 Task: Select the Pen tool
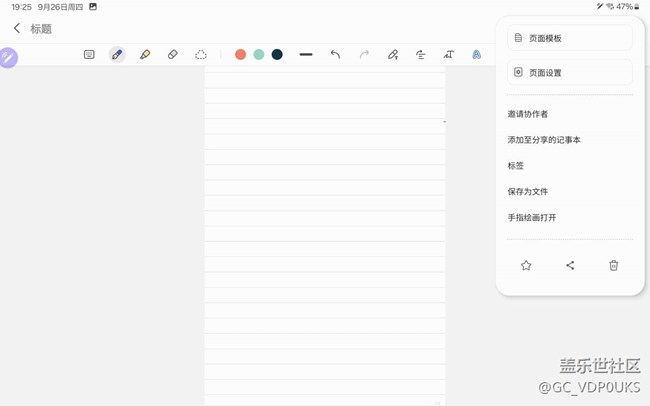pos(117,55)
